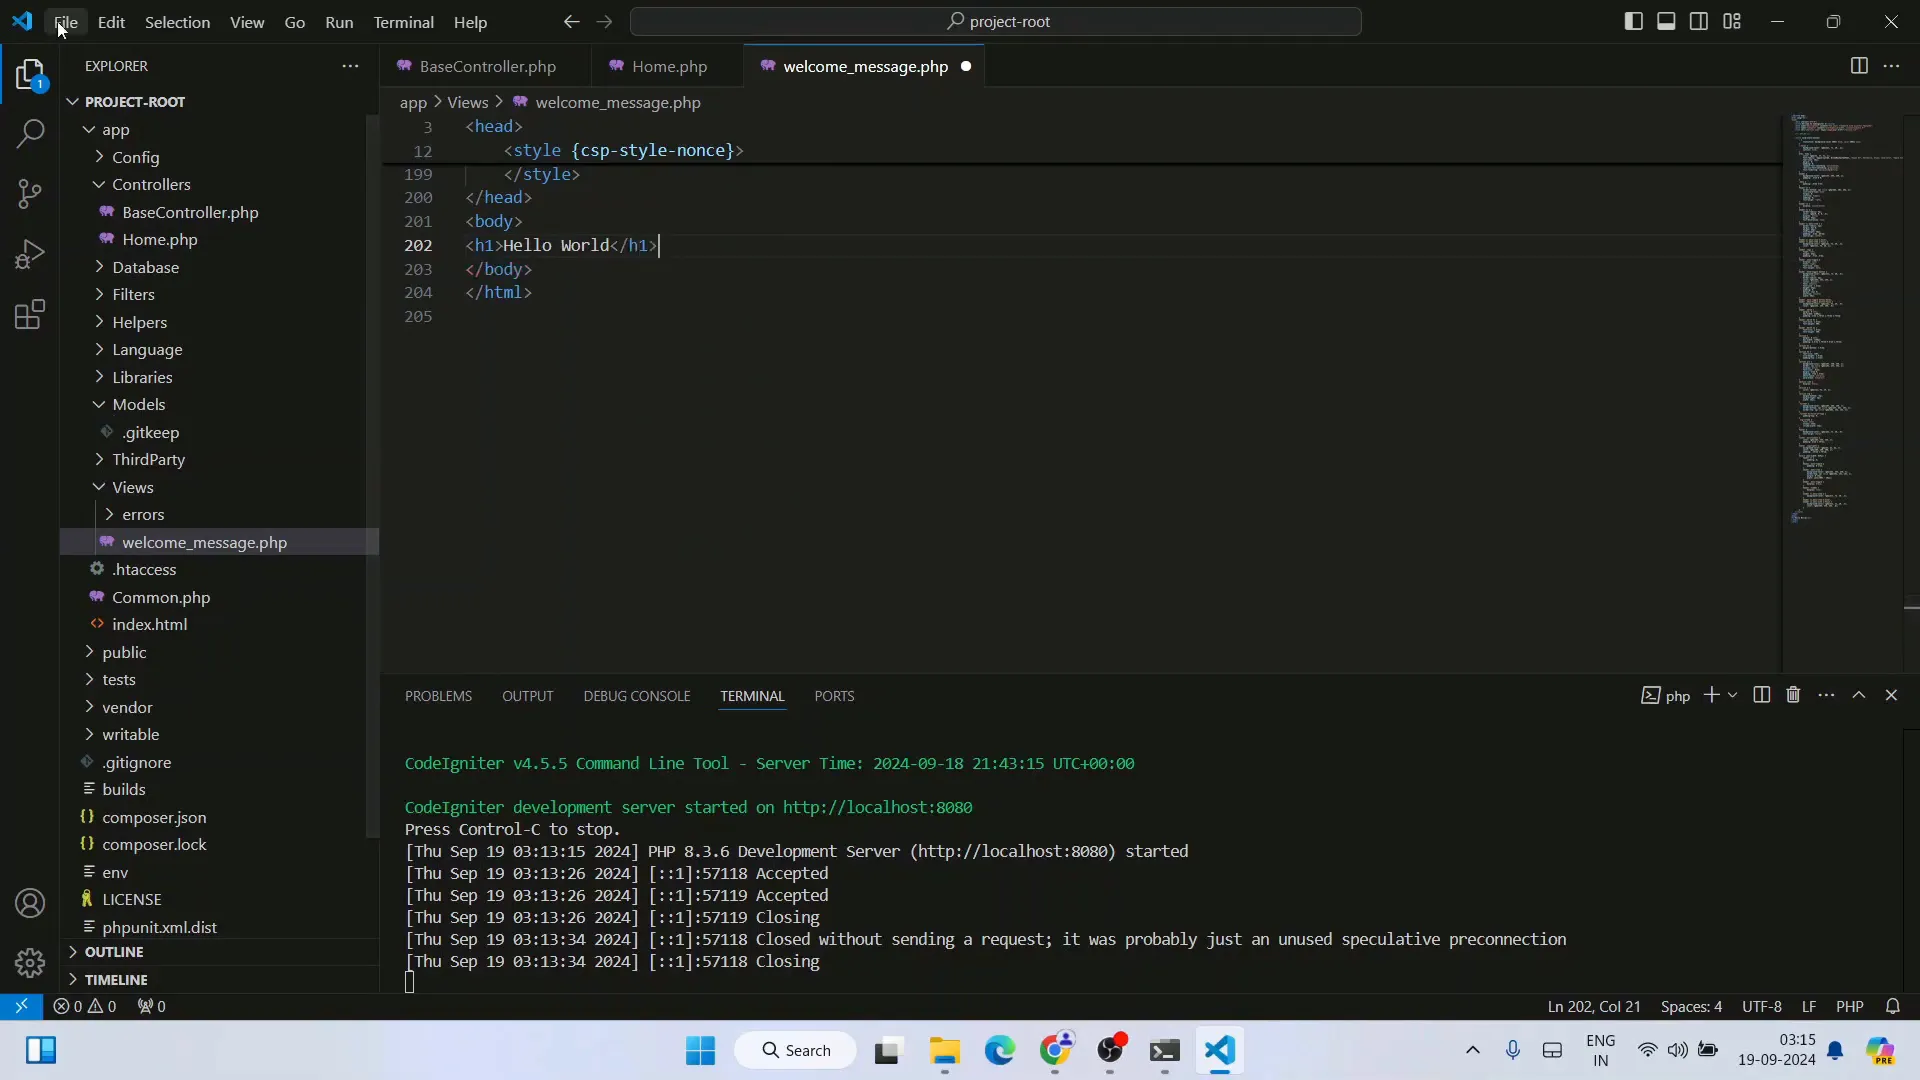The height and width of the screenshot is (1080, 1920).
Task: Change the UTF-8 file encoding
Action: 1761,1006
